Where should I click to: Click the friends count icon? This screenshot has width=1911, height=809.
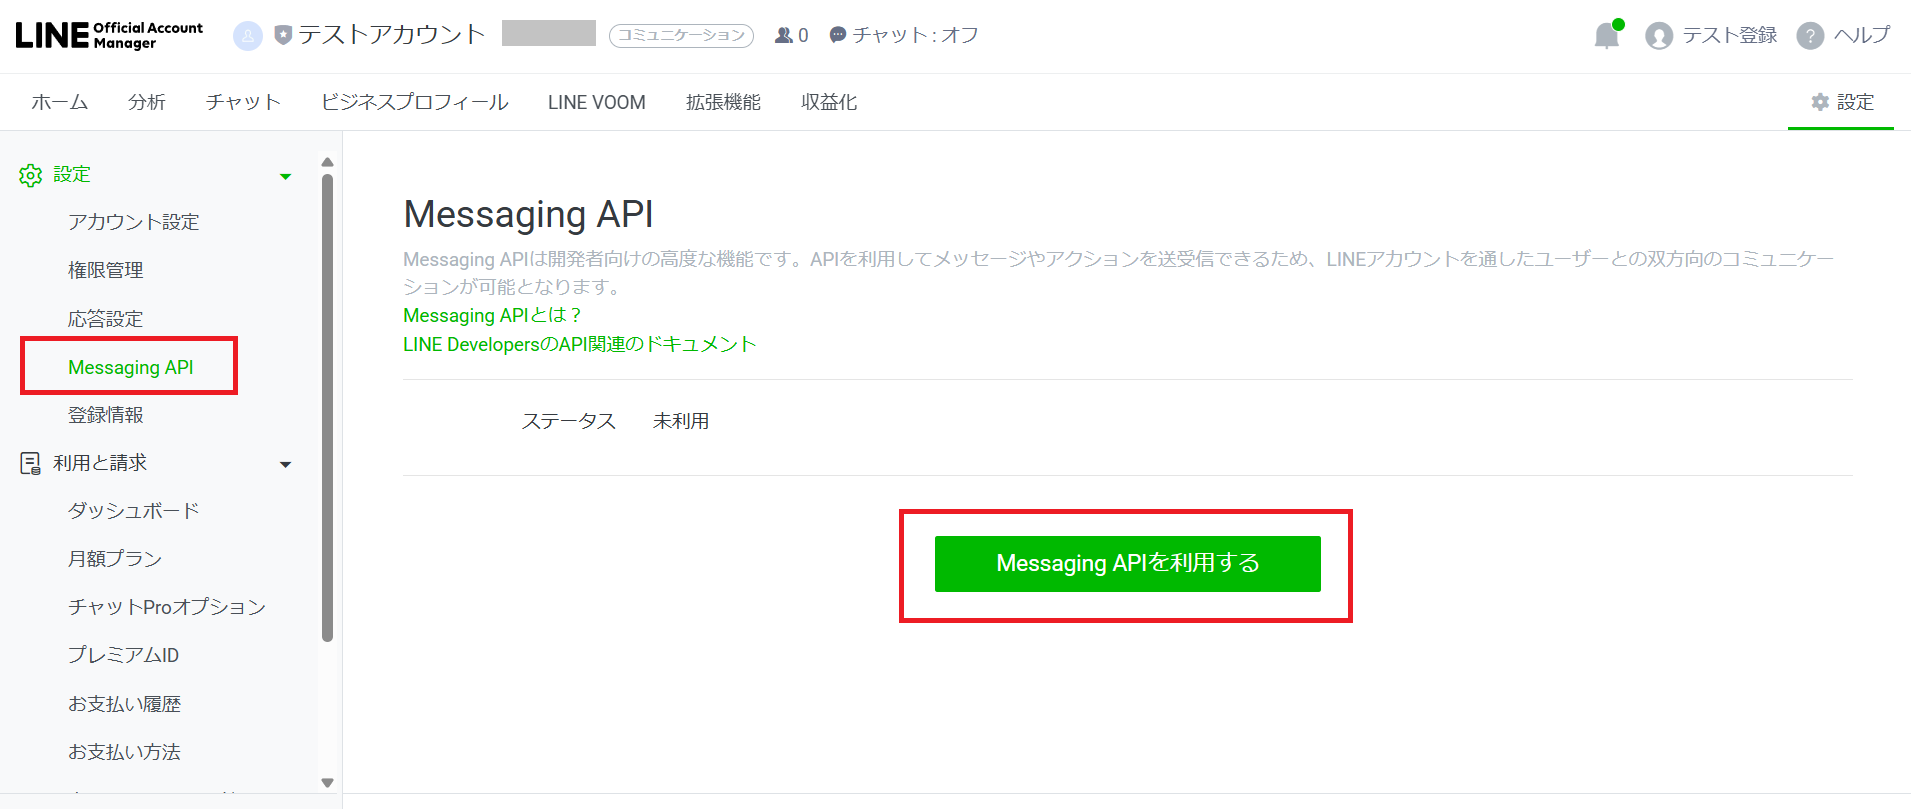[x=784, y=35]
